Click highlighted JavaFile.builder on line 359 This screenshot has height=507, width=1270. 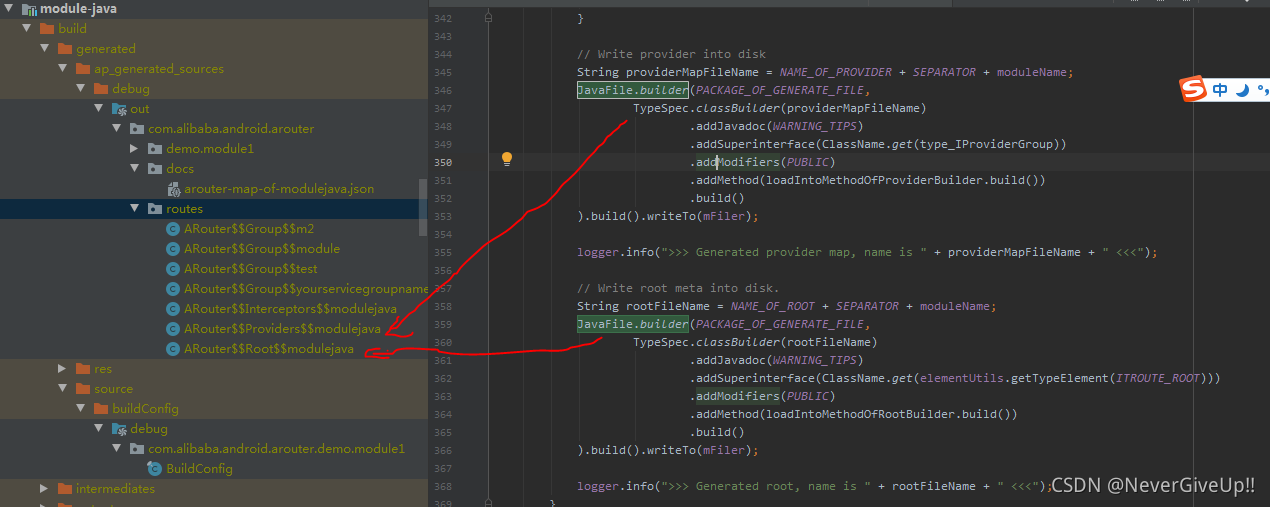coord(633,324)
